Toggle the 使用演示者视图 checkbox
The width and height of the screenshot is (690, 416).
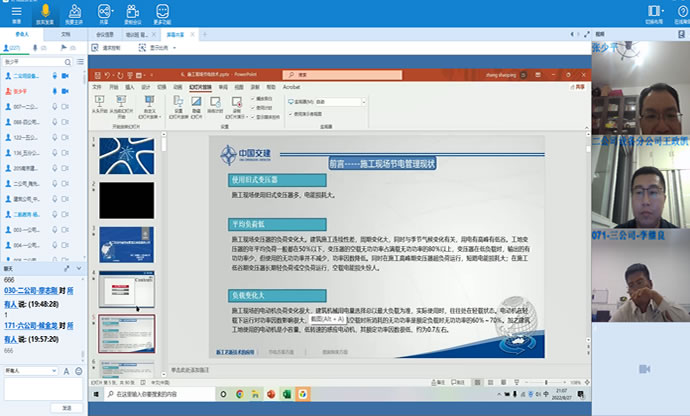pos(291,113)
